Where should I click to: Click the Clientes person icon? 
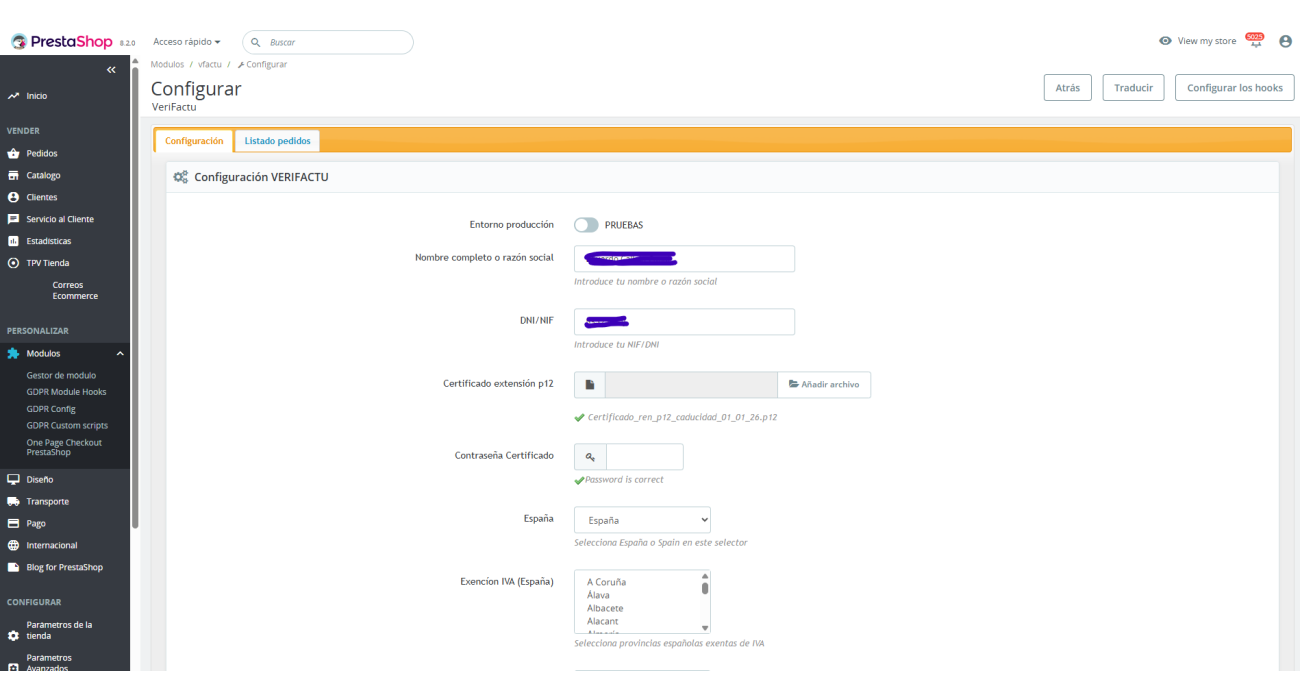[13, 198]
